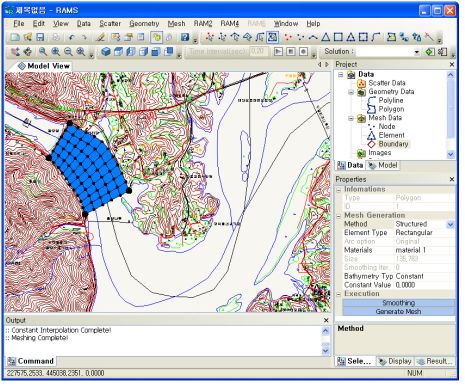Image resolution: width=465 pixels, height=386 pixels.
Task: Close the Properties panel
Action: pos(452,179)
